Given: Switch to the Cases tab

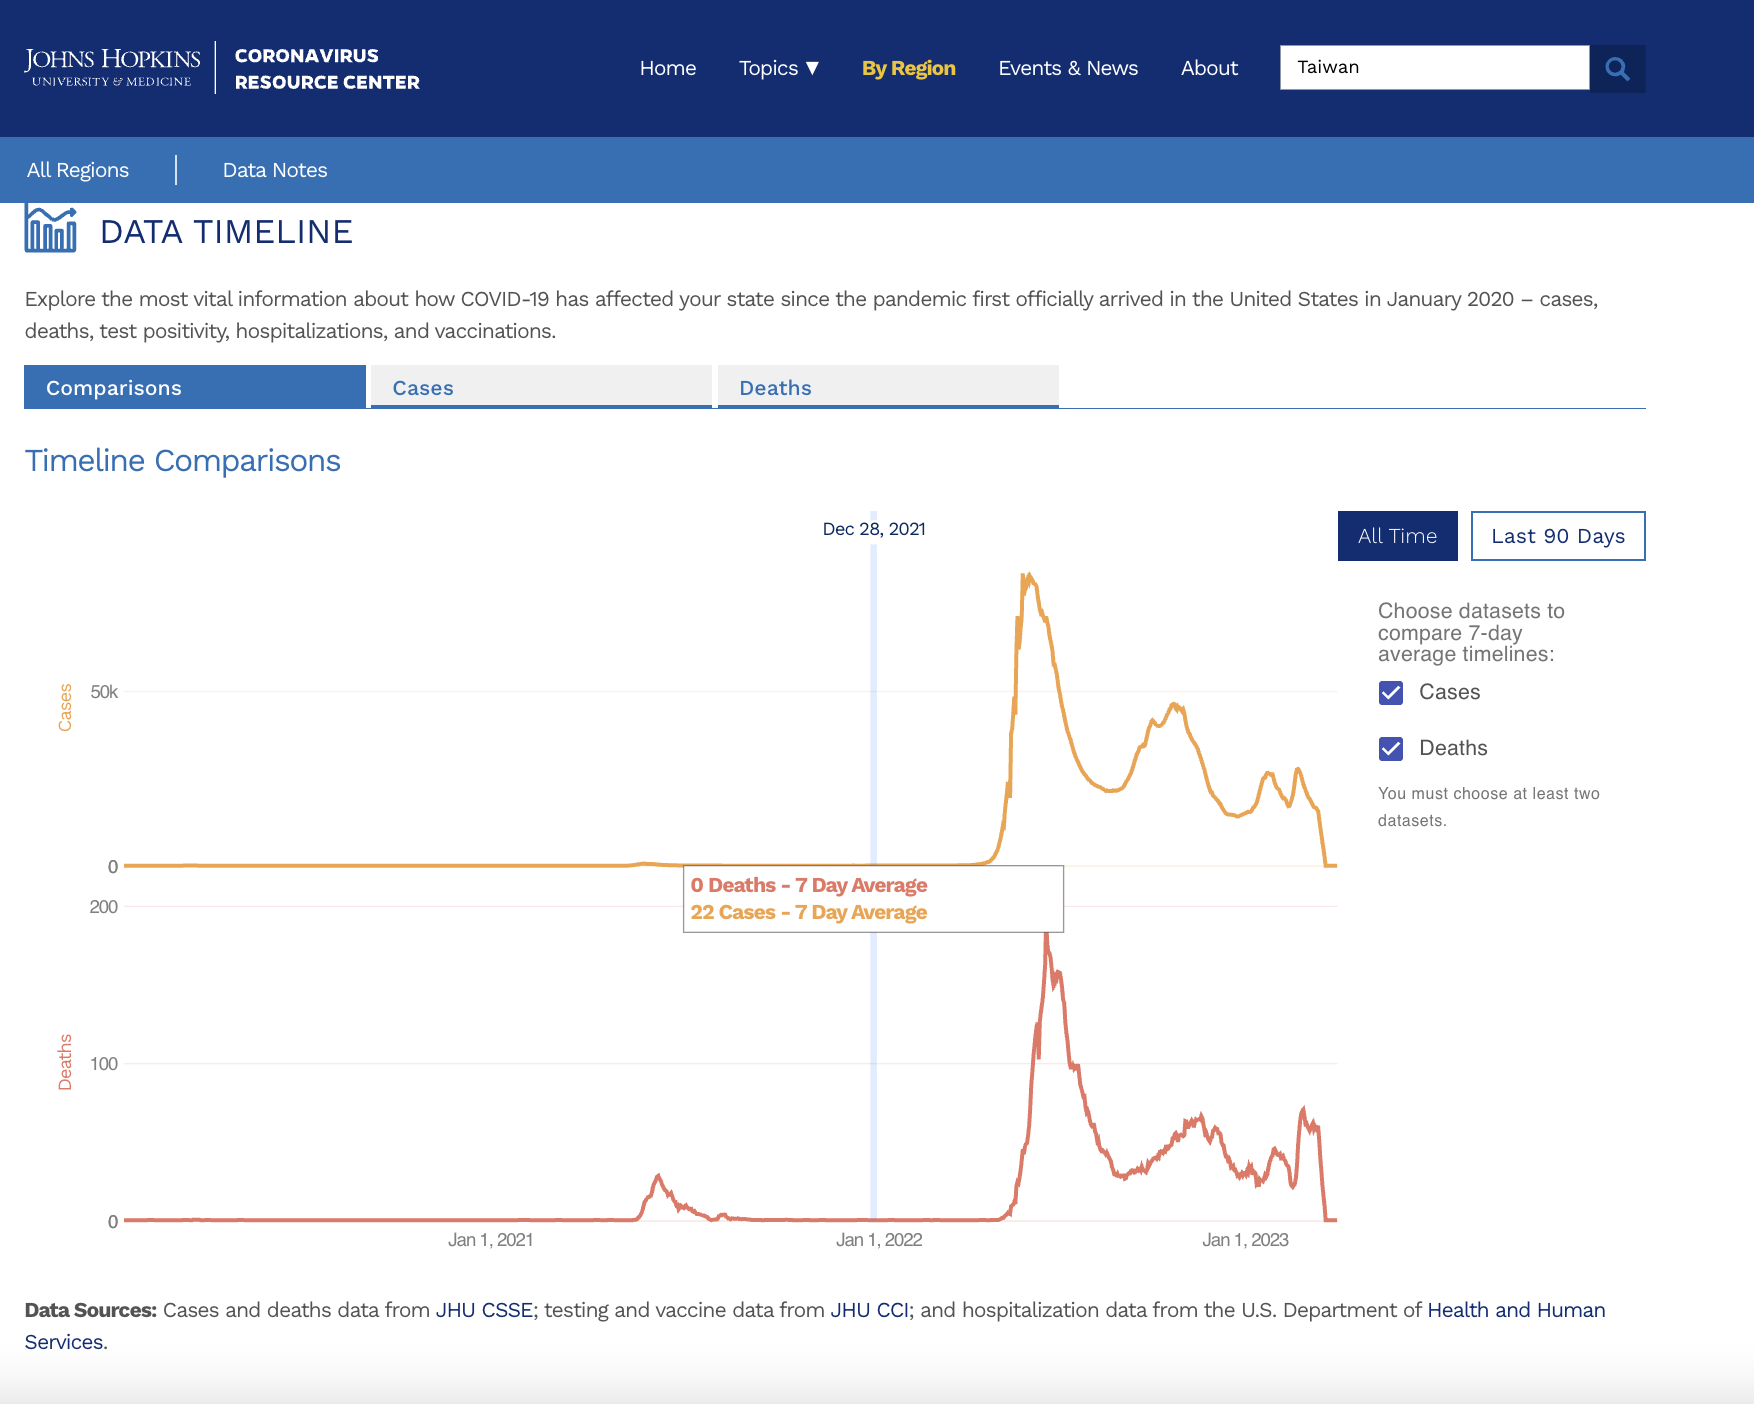Looking at the screenshot, I should click(541, 388).
